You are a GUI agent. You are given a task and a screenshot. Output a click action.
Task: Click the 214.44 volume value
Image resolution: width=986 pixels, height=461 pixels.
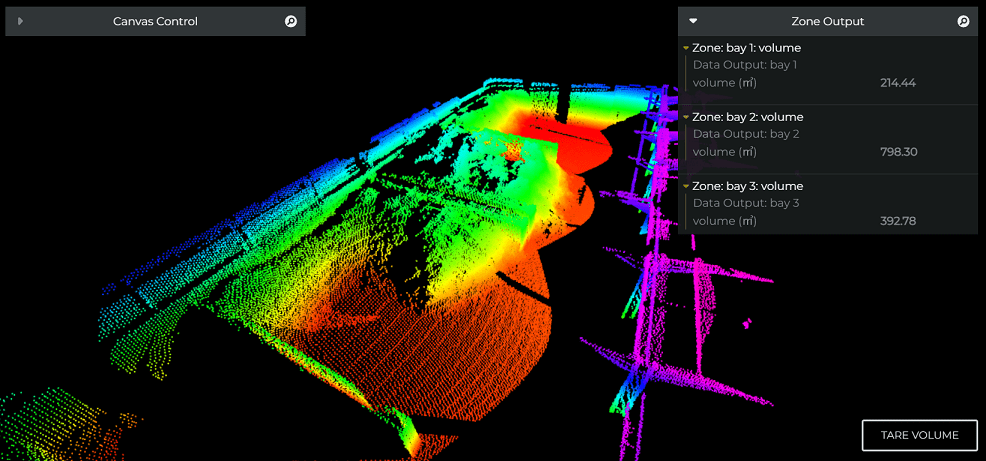[898, 83]
